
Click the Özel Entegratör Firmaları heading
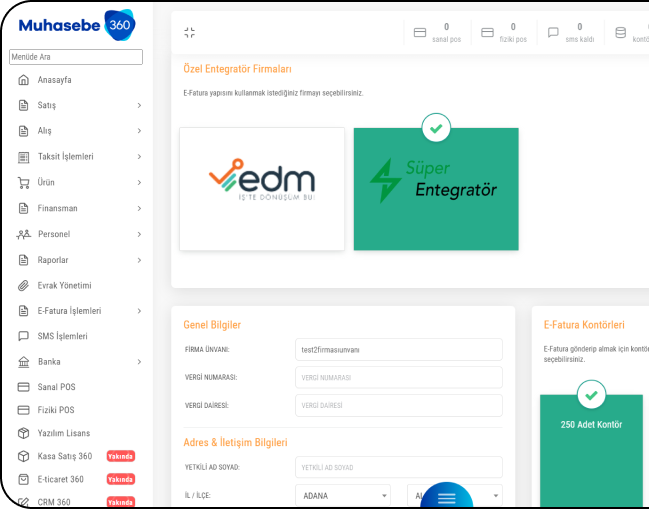tap(238, 69)
